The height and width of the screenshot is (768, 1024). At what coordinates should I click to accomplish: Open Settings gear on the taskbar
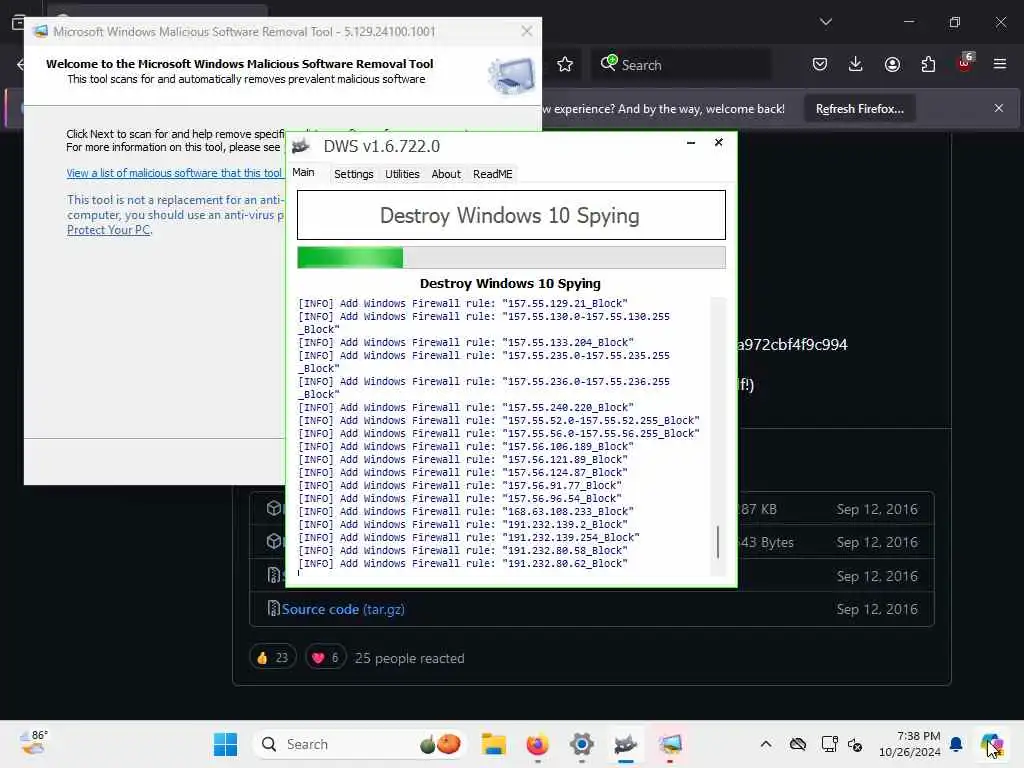[x=581, y=744]
